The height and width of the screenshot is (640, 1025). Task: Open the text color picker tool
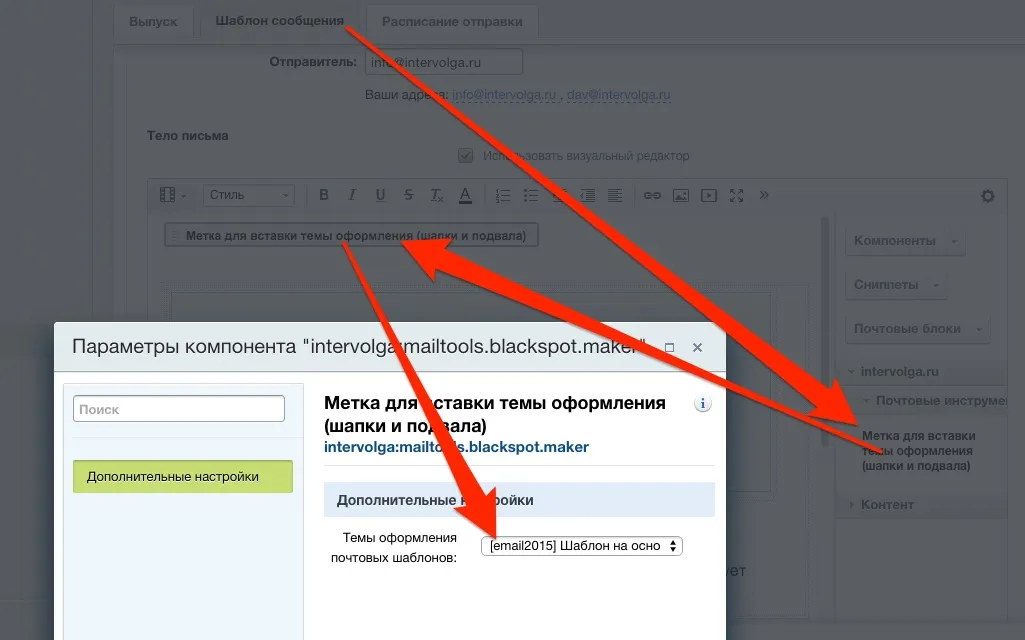(464, 195)
